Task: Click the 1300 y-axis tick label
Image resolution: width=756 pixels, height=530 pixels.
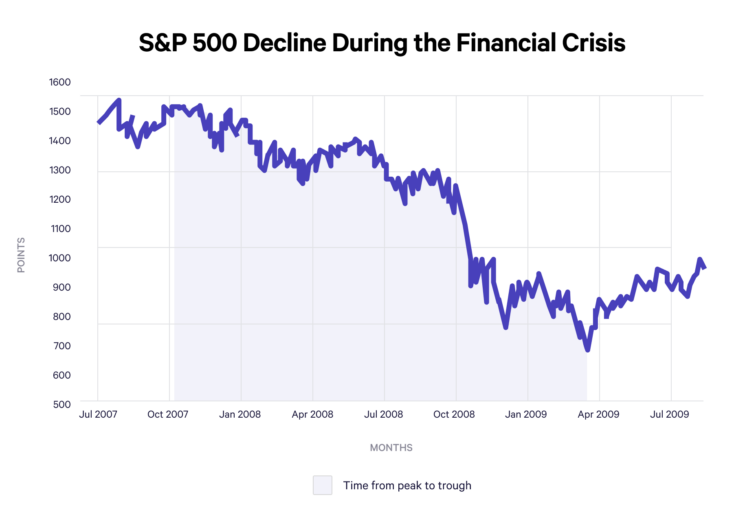Action: [60, 170]
